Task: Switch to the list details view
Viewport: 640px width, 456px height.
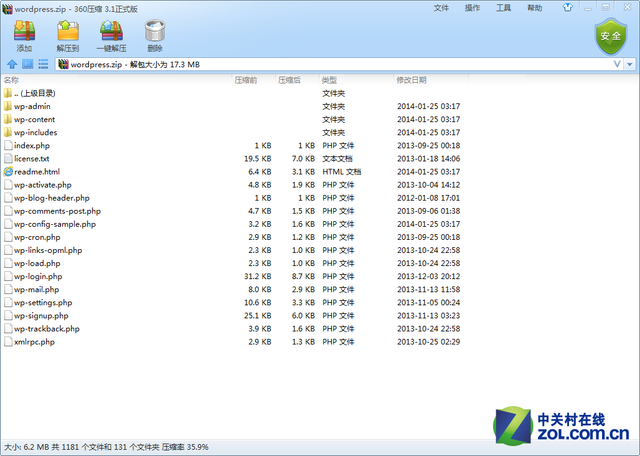Action: coord(43,65)
